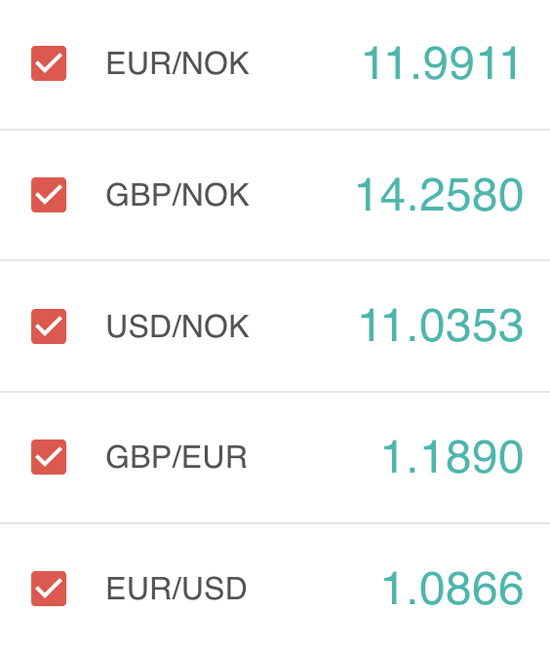Viewport: 550px width, 650px height.
Task: Click the 11.9911 exchange rate value
Action: [441, 63]
